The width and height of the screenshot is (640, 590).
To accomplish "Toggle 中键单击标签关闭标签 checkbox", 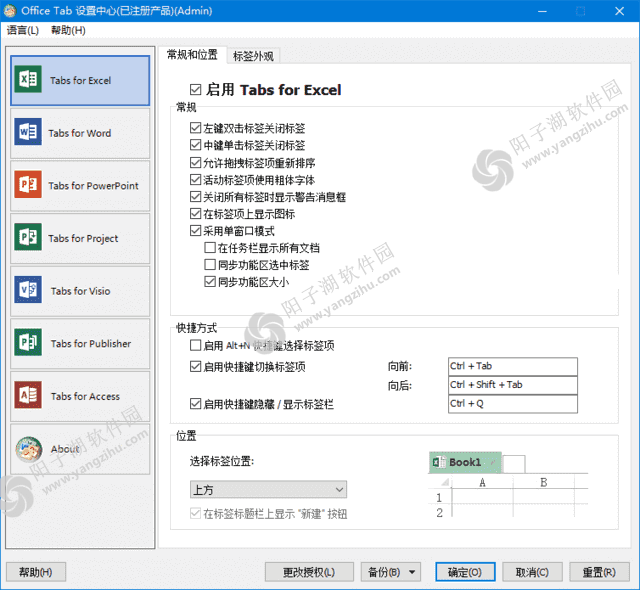I will coord(196,145).
